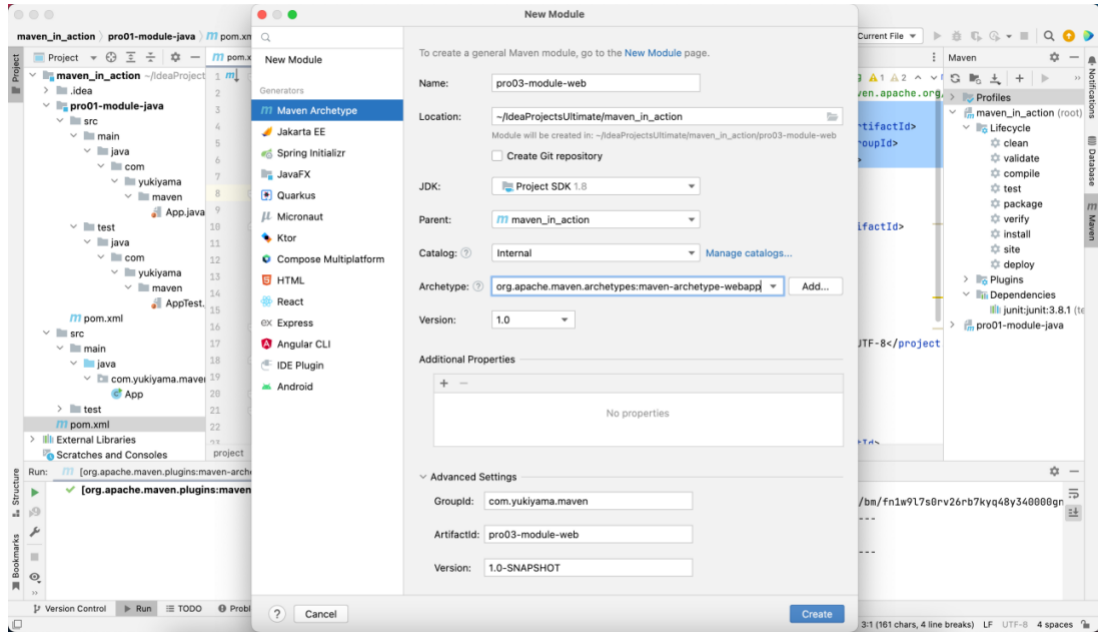Open the Catalog Internal dropdown

click(595, 253)
